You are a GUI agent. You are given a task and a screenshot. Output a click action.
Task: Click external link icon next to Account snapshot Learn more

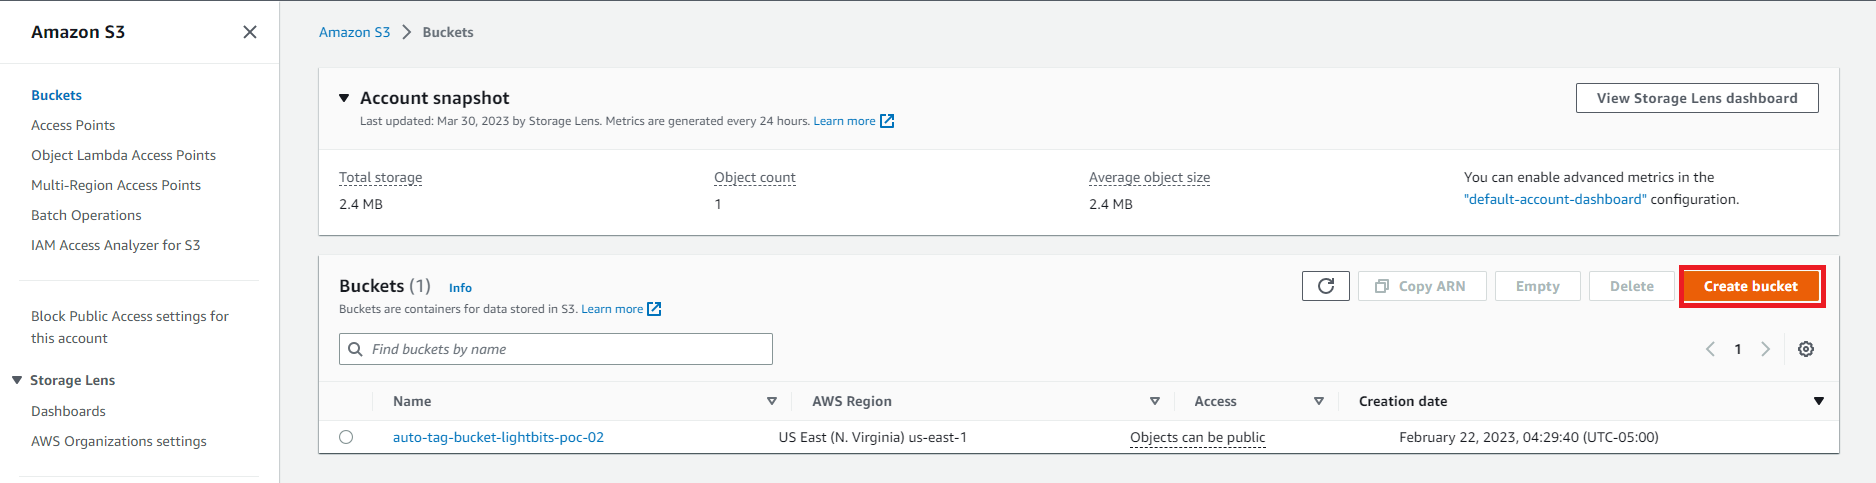[887, 121]
